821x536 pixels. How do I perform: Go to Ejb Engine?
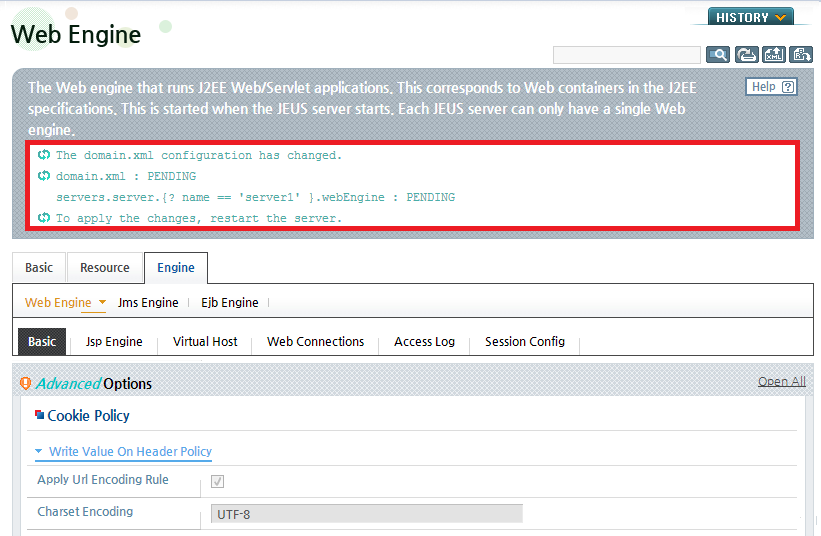pos(230,303)
